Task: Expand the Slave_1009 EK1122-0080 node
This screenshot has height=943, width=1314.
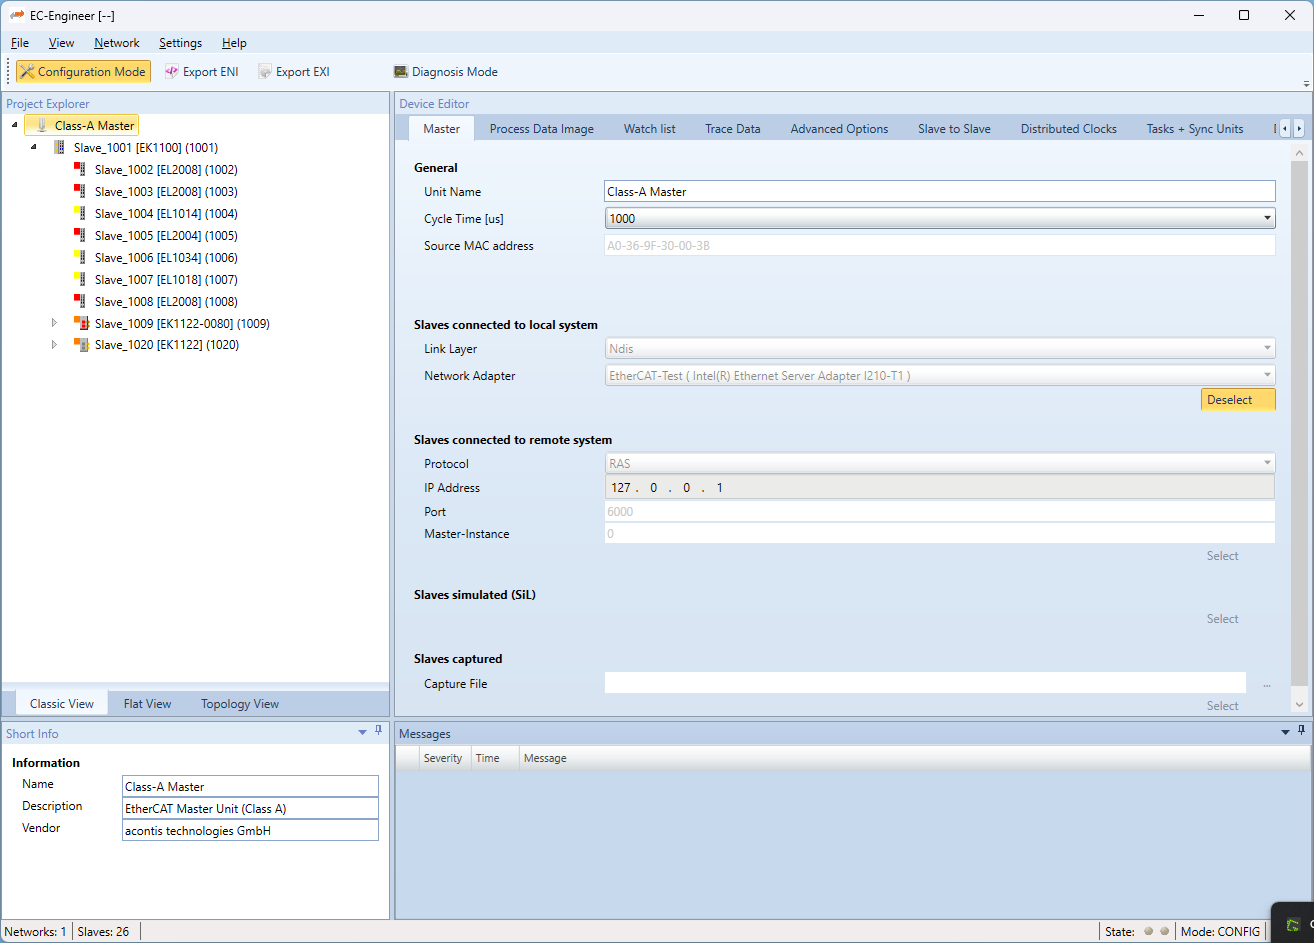Action: 55,323
